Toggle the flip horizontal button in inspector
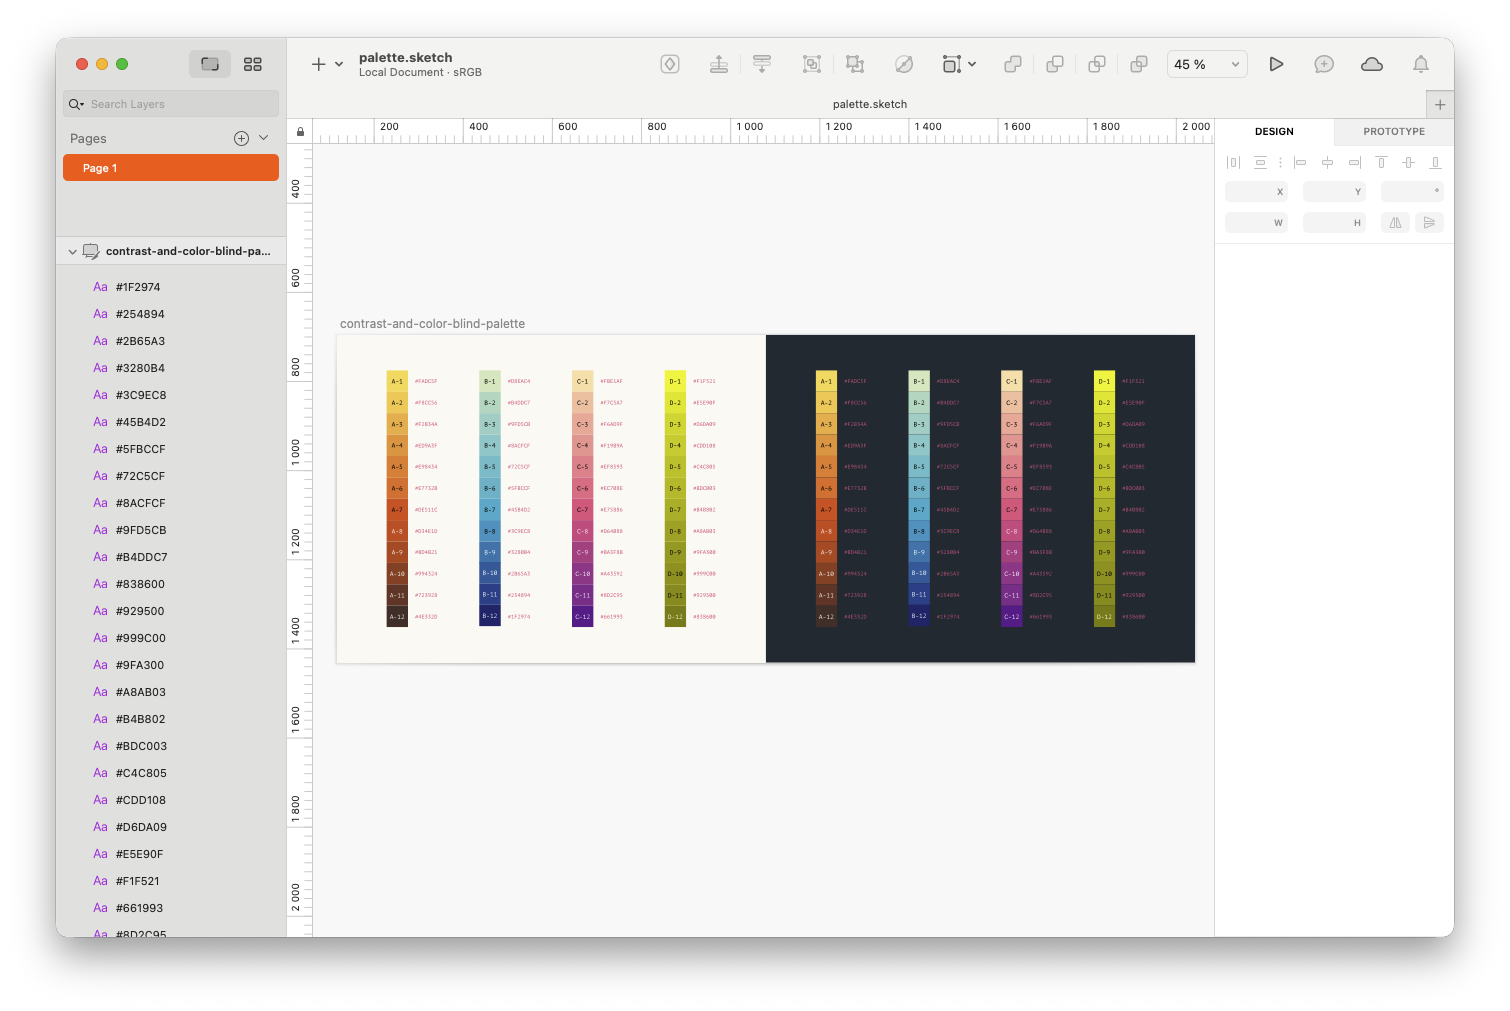Viewport: 1510px width, 1011px height. (1395, 223)
